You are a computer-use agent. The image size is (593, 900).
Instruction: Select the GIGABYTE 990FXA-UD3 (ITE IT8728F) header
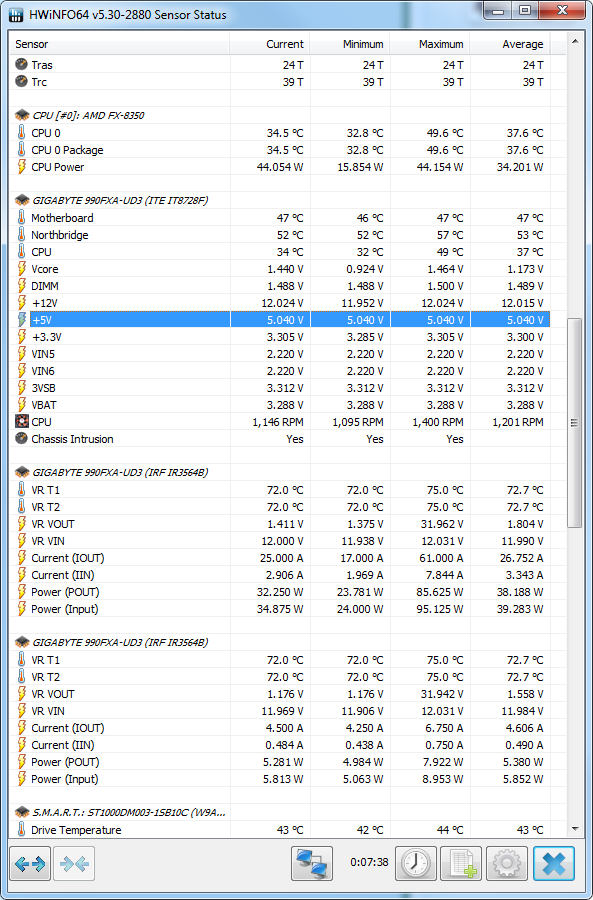(x=120, y=200)
